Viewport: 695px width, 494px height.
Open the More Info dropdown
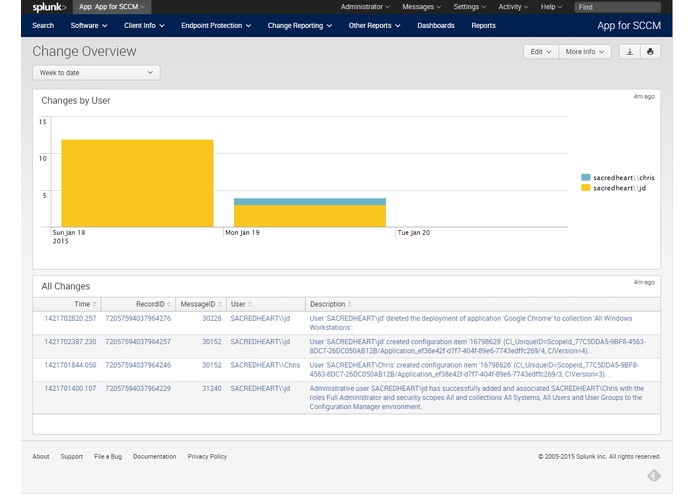pos(585,52)
